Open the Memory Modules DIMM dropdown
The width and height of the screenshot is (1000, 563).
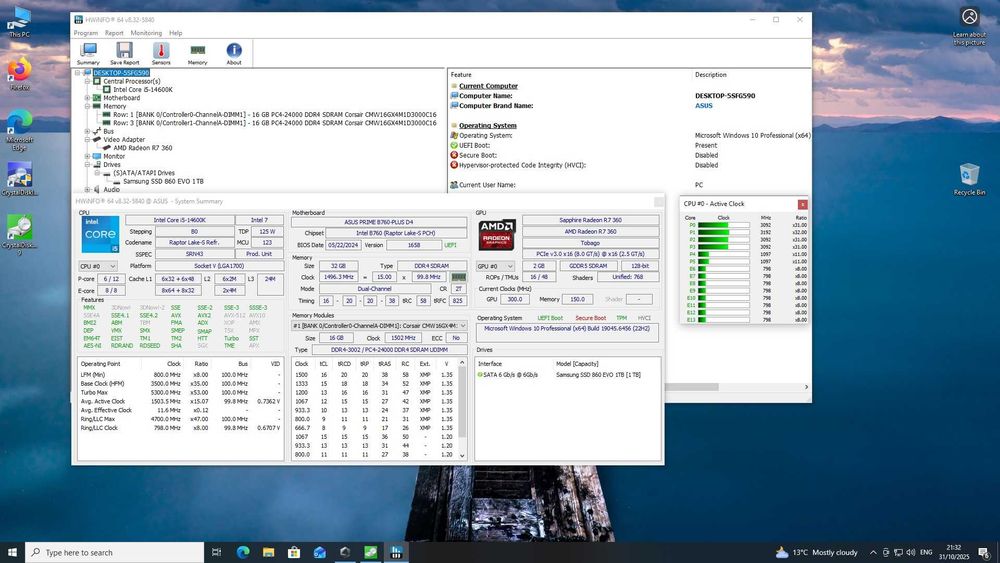[379, 326]
